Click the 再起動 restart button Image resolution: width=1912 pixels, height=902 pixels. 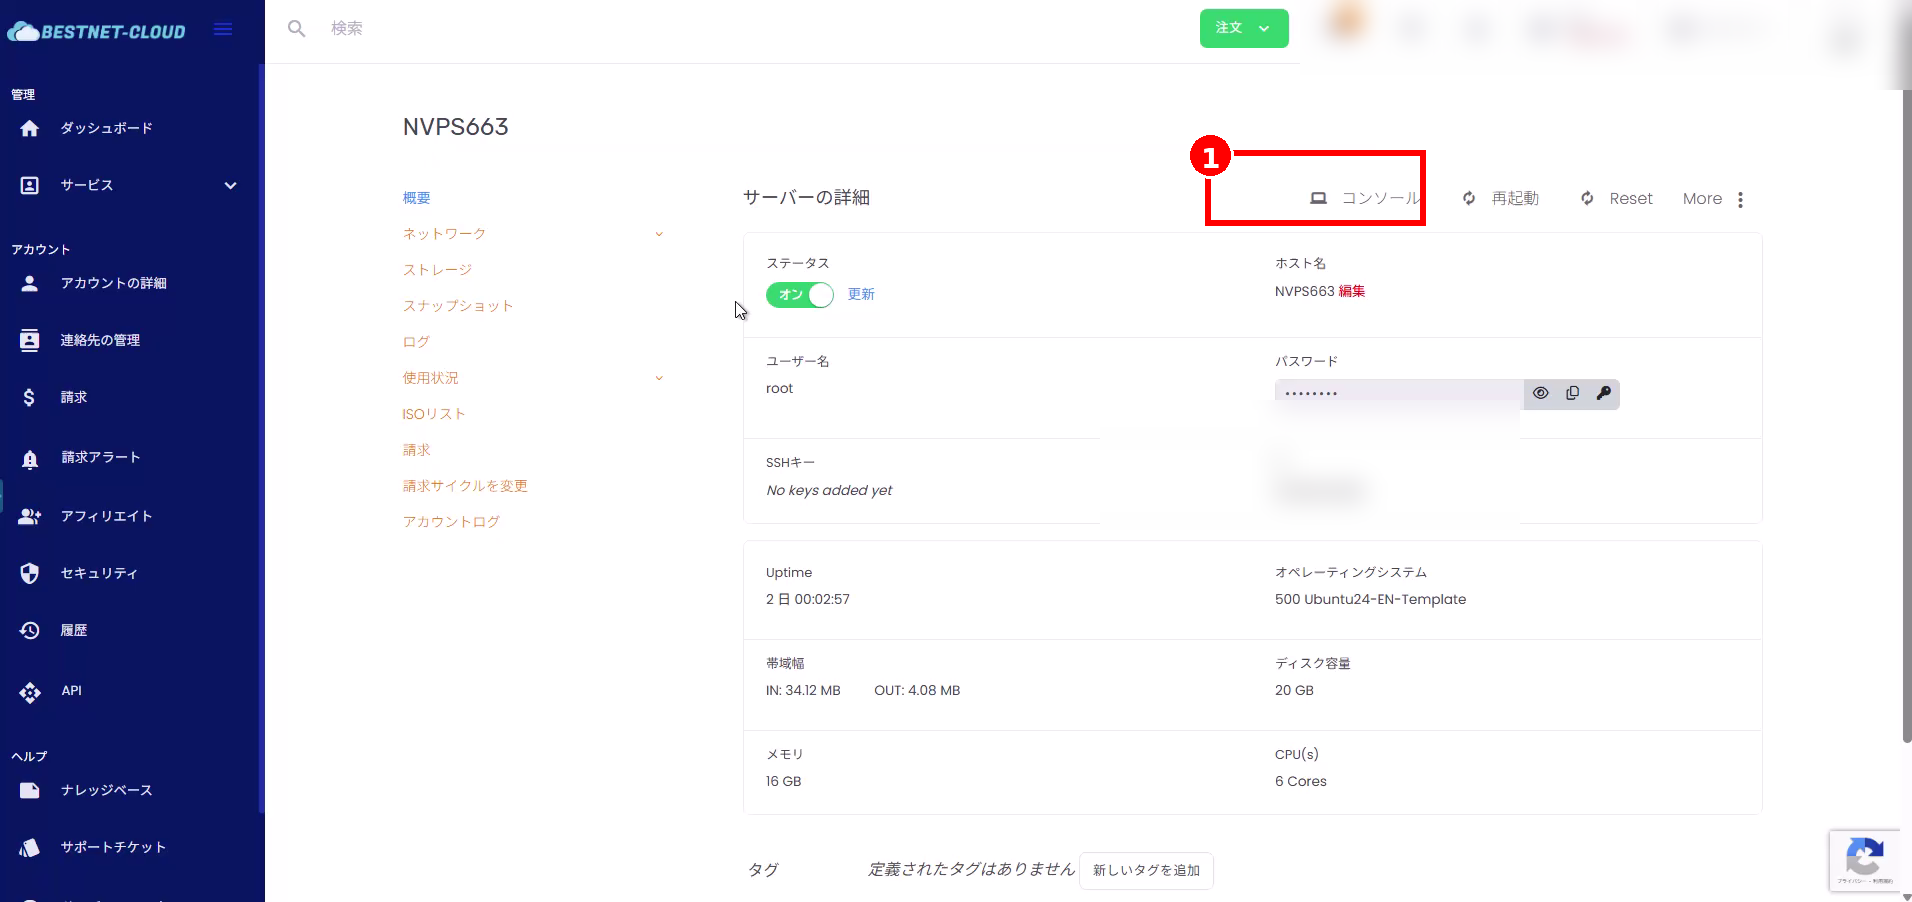(x=1501, y=199)
